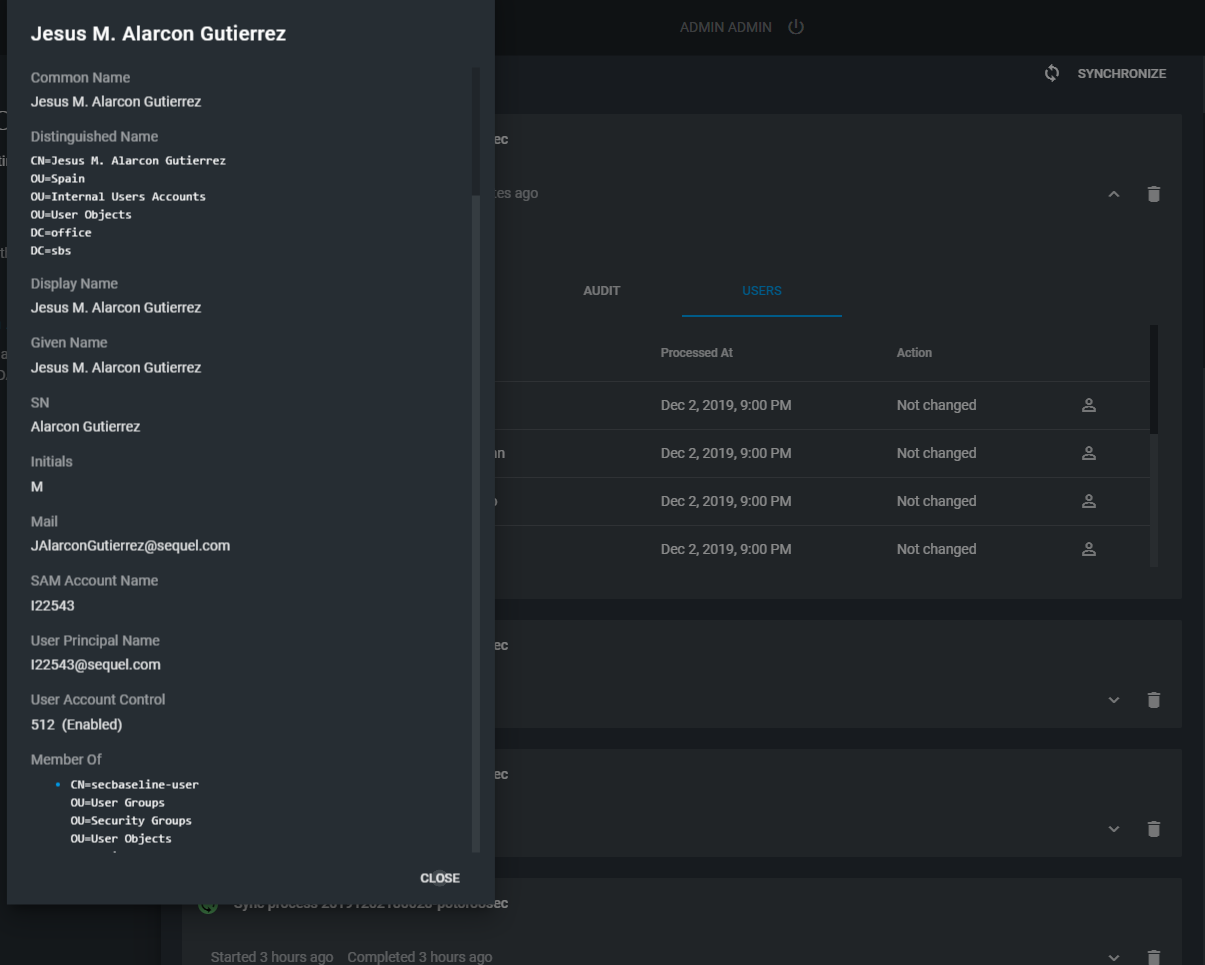
Task: Click the dialog title Jesus M. Alarcon Gutierrez
Action: (158, 34)
